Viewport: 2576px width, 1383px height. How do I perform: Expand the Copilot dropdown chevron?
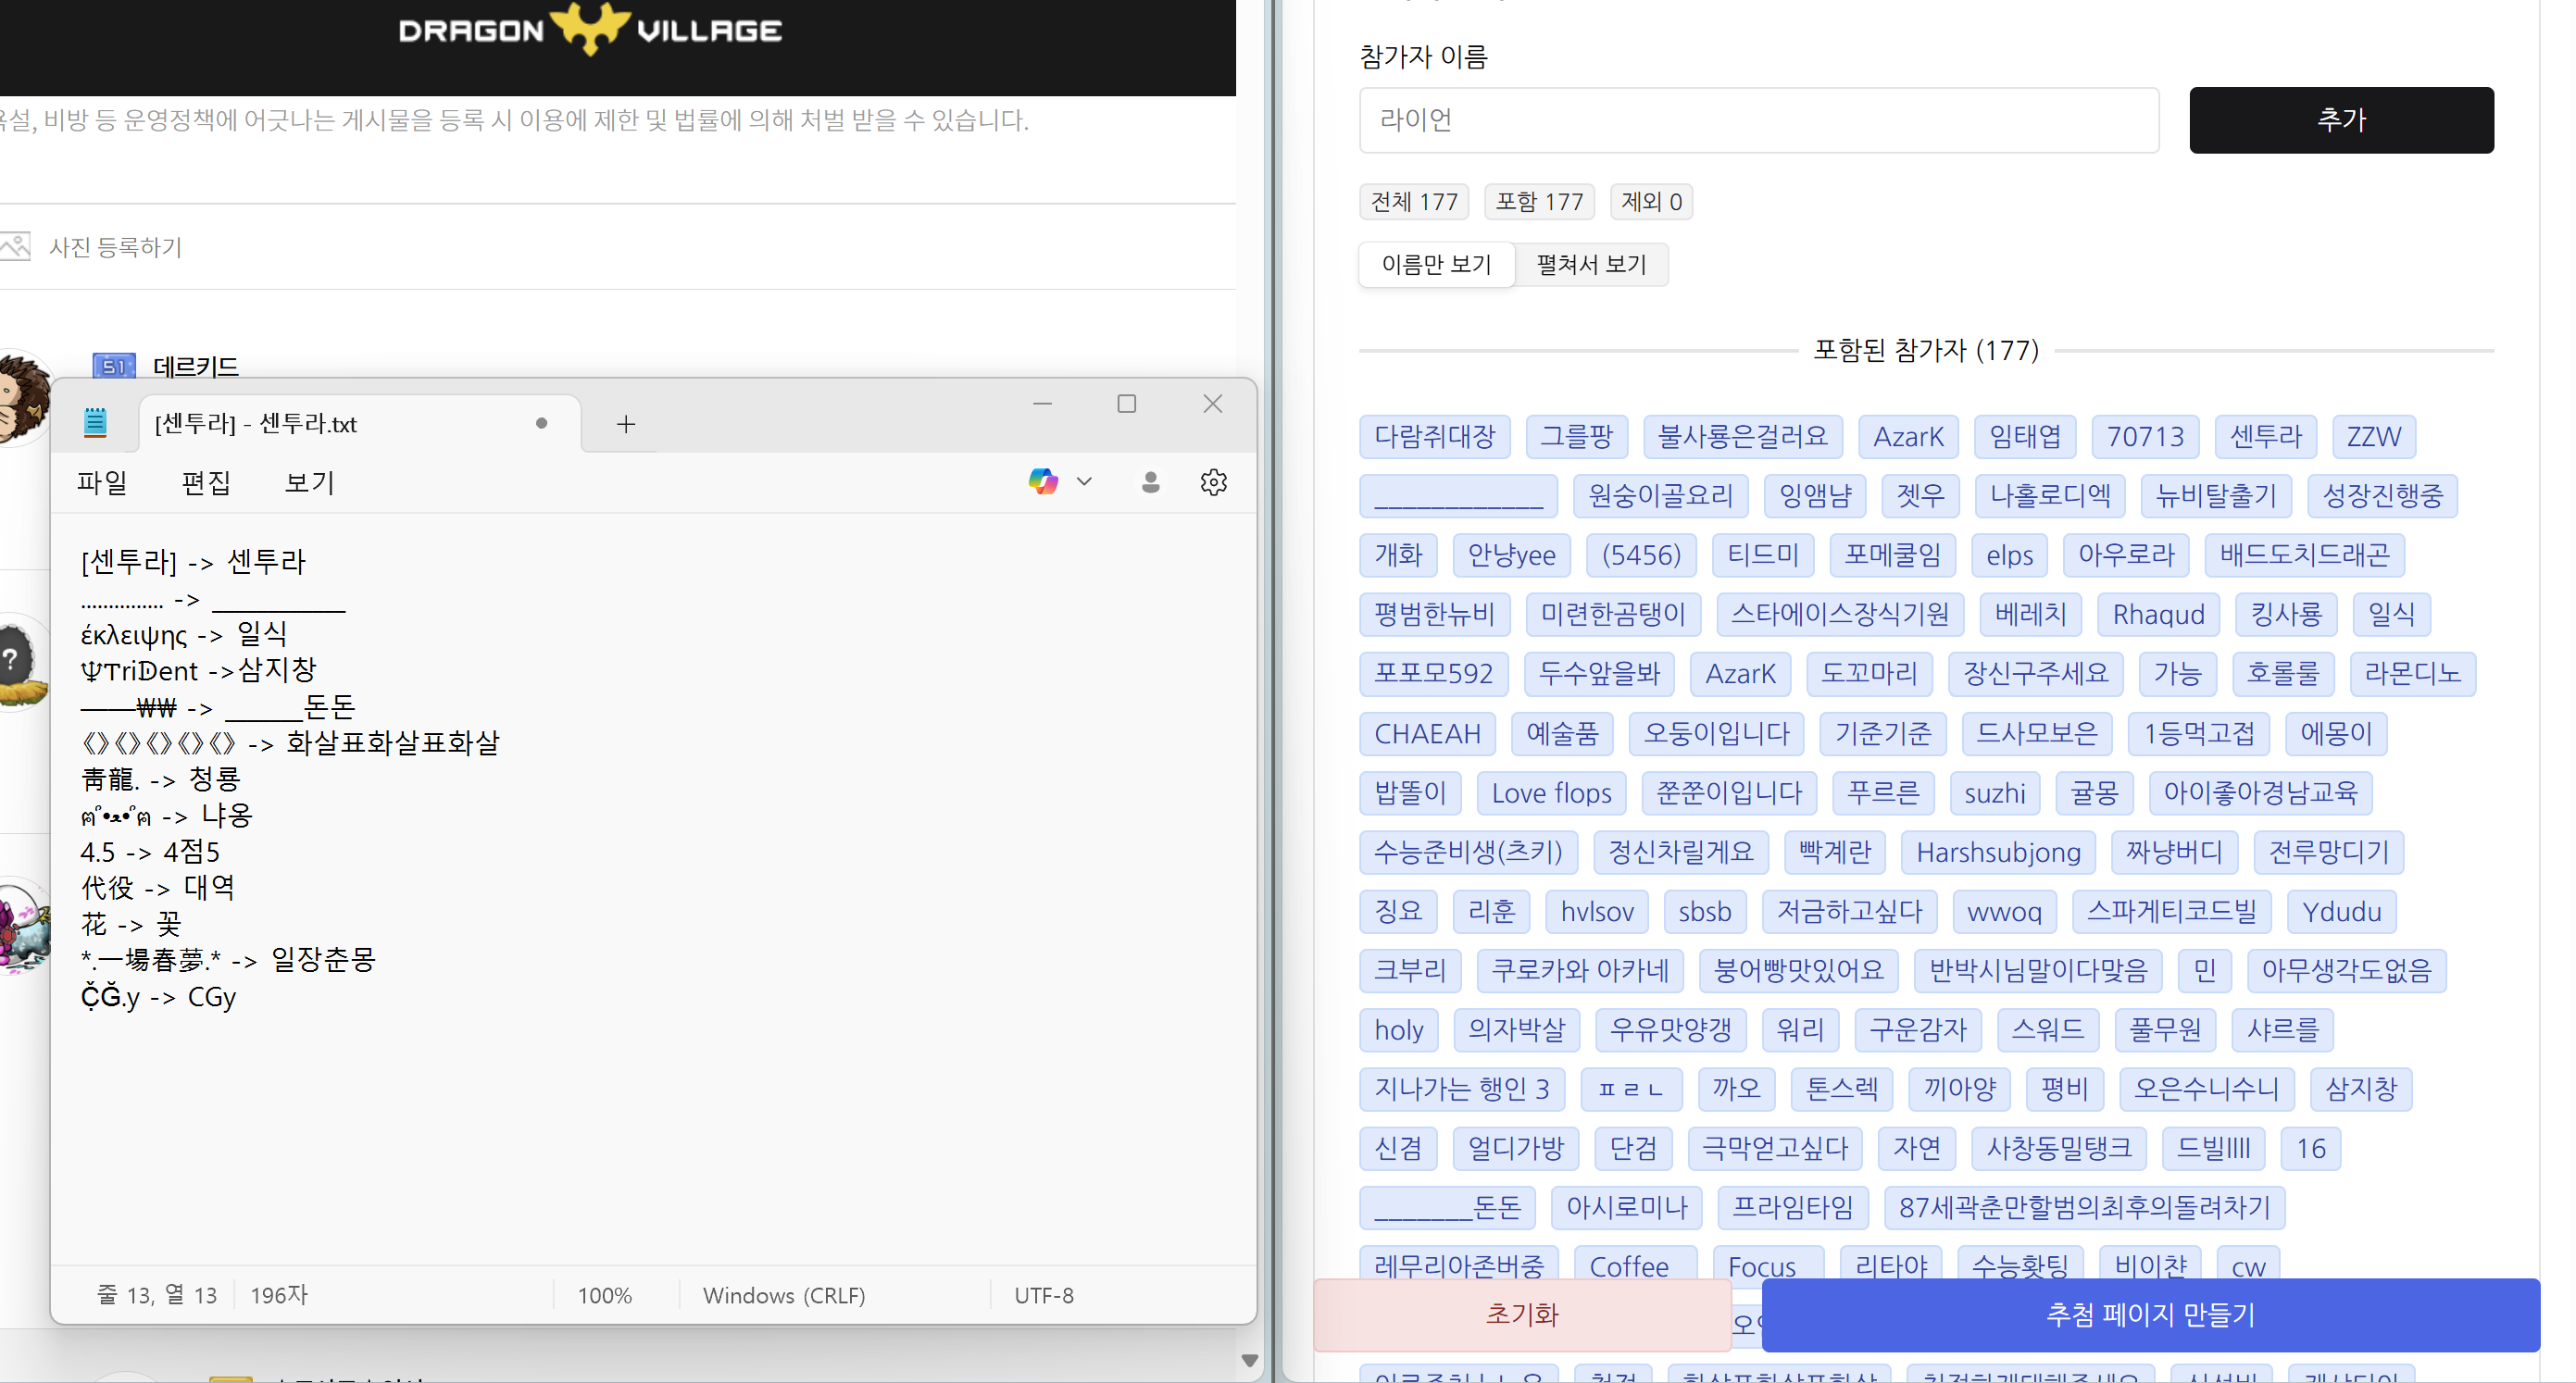click(1084, 482)
